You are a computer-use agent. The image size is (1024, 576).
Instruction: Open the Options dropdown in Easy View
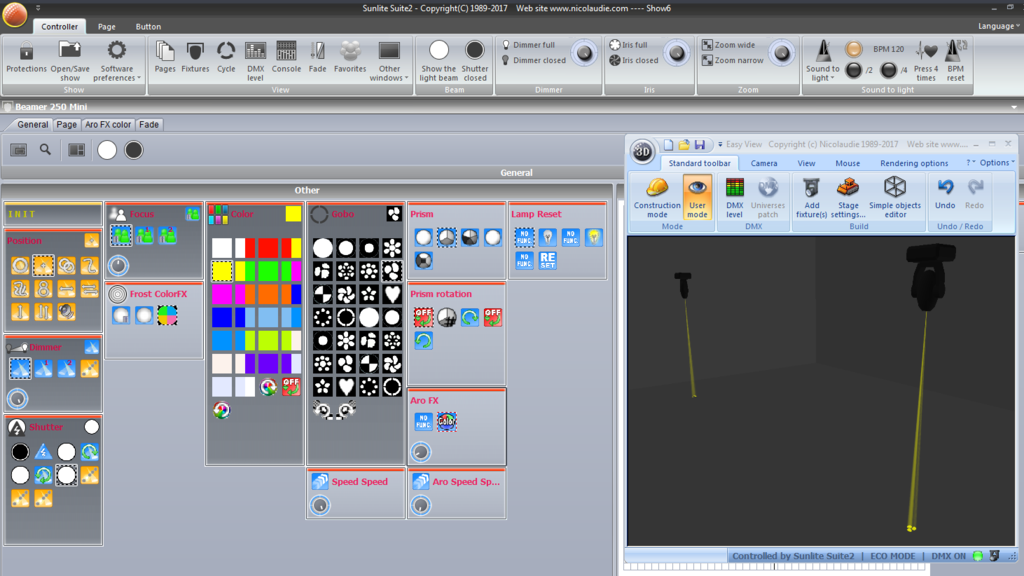[x=997, y=163]
